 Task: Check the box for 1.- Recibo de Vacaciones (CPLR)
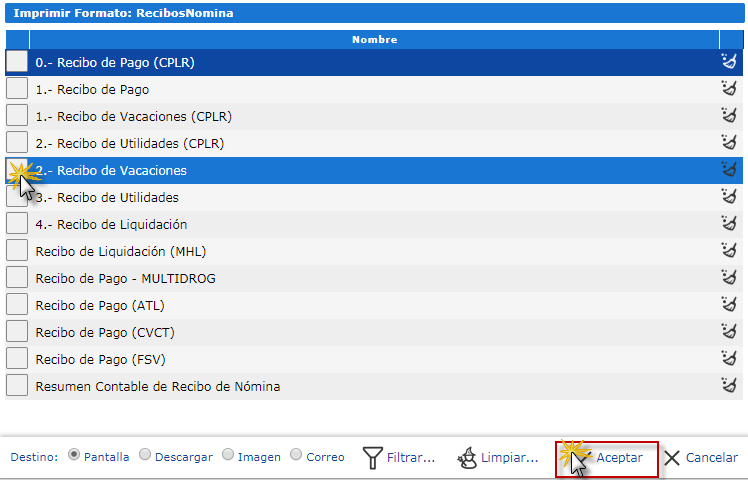[17, 115]
